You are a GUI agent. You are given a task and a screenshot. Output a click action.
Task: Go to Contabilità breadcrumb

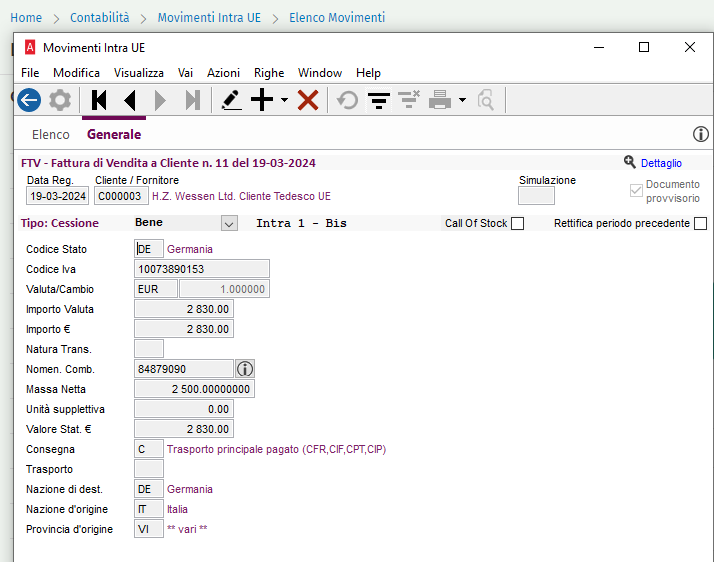100,18
